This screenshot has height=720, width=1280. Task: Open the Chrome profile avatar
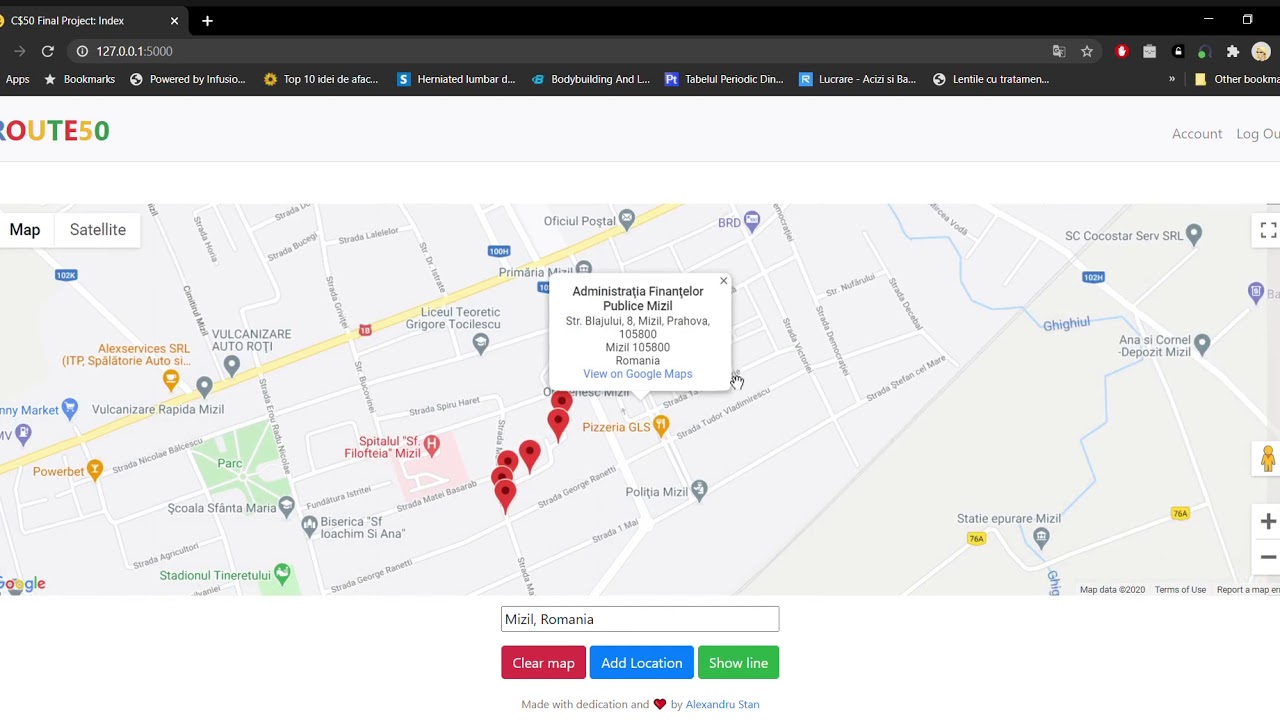(1261, 51)
